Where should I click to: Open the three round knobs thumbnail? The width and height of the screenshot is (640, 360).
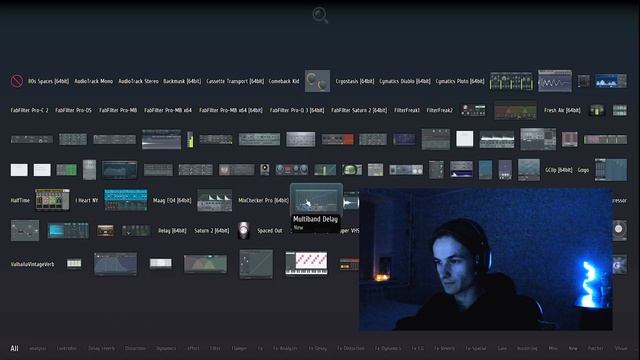[292, 169]
